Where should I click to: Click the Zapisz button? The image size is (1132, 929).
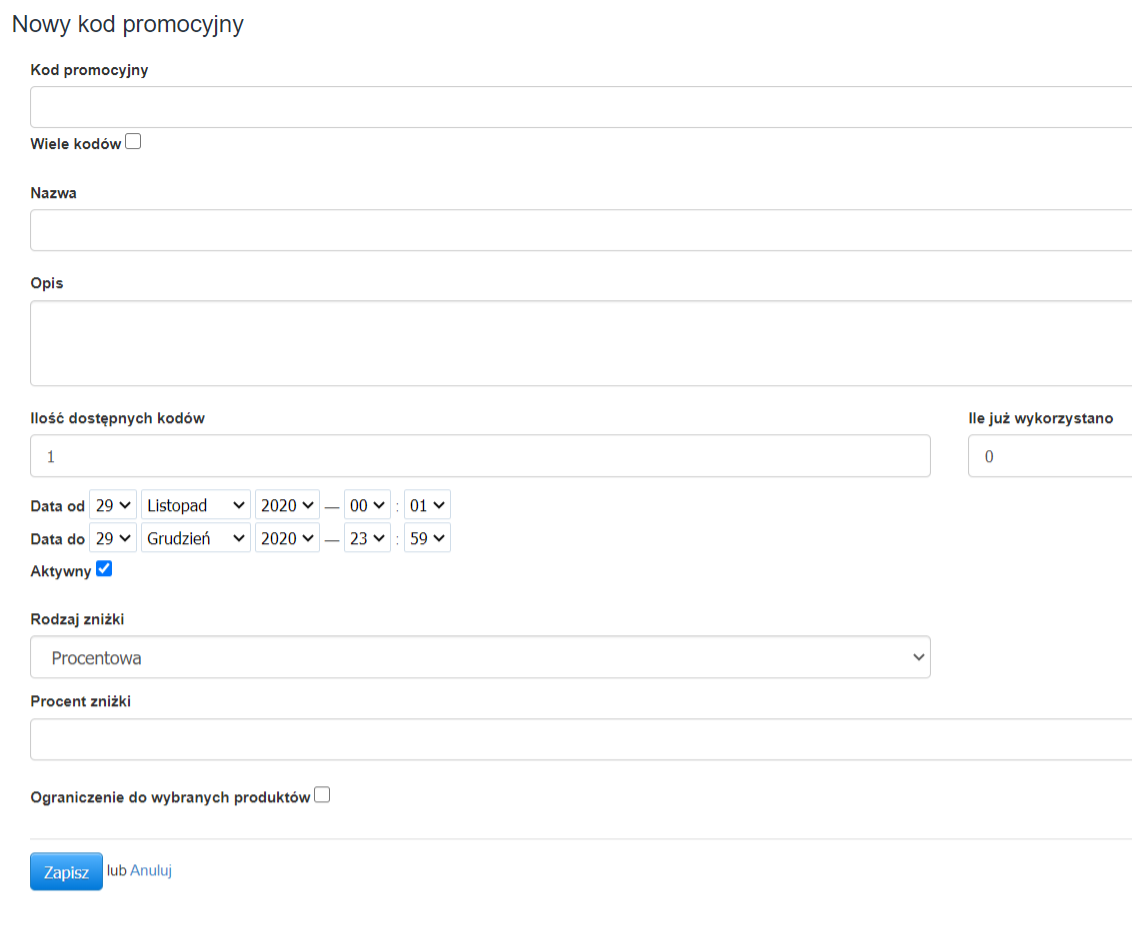[66, 872]
